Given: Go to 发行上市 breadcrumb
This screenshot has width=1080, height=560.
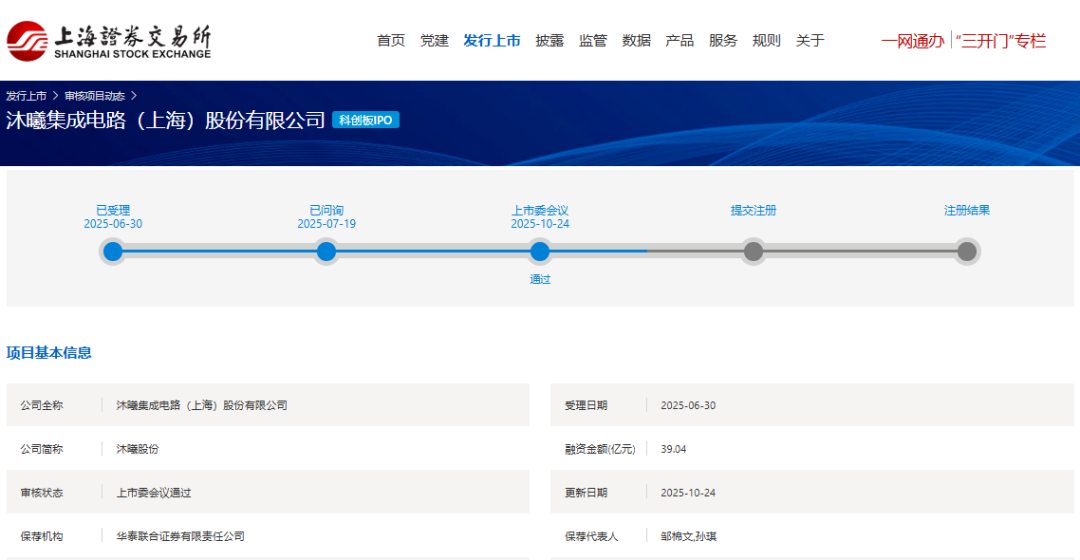Looking at the screenshot, I should click(26, 96).
